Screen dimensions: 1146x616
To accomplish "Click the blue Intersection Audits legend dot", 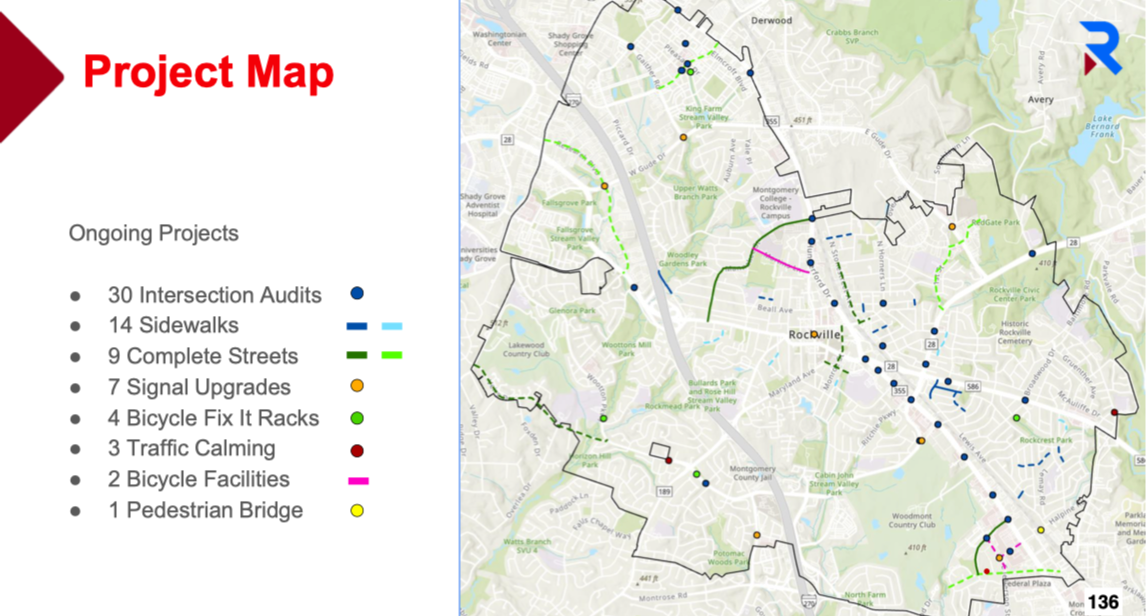I will (357, 294).
